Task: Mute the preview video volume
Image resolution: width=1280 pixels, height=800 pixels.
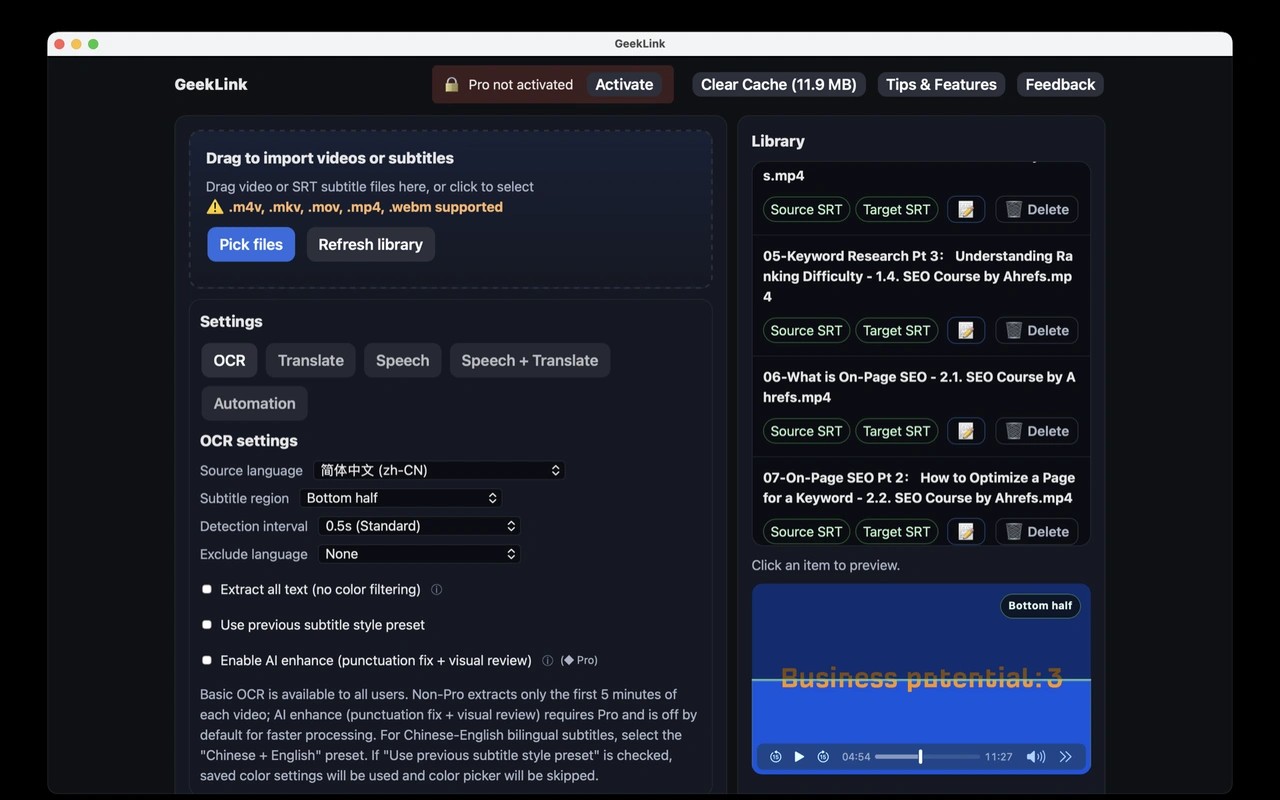Action: click(x=1036, y=757)
